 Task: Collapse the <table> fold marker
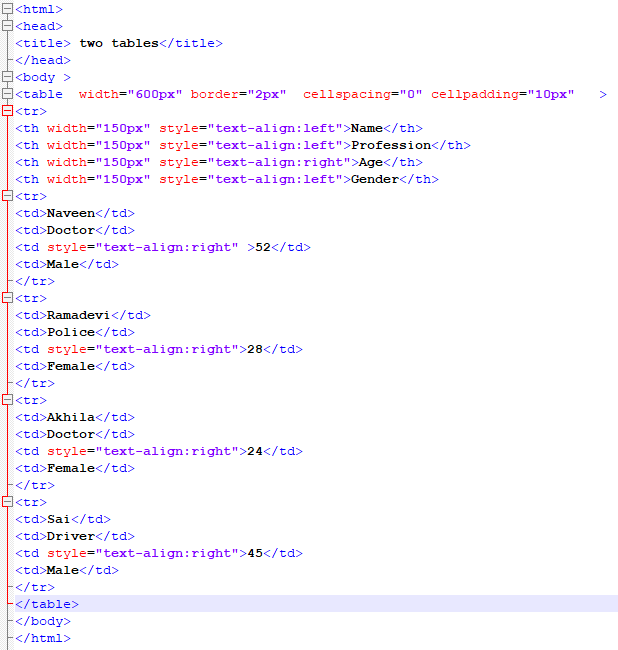pyautogui.click(x=7, y=93)
